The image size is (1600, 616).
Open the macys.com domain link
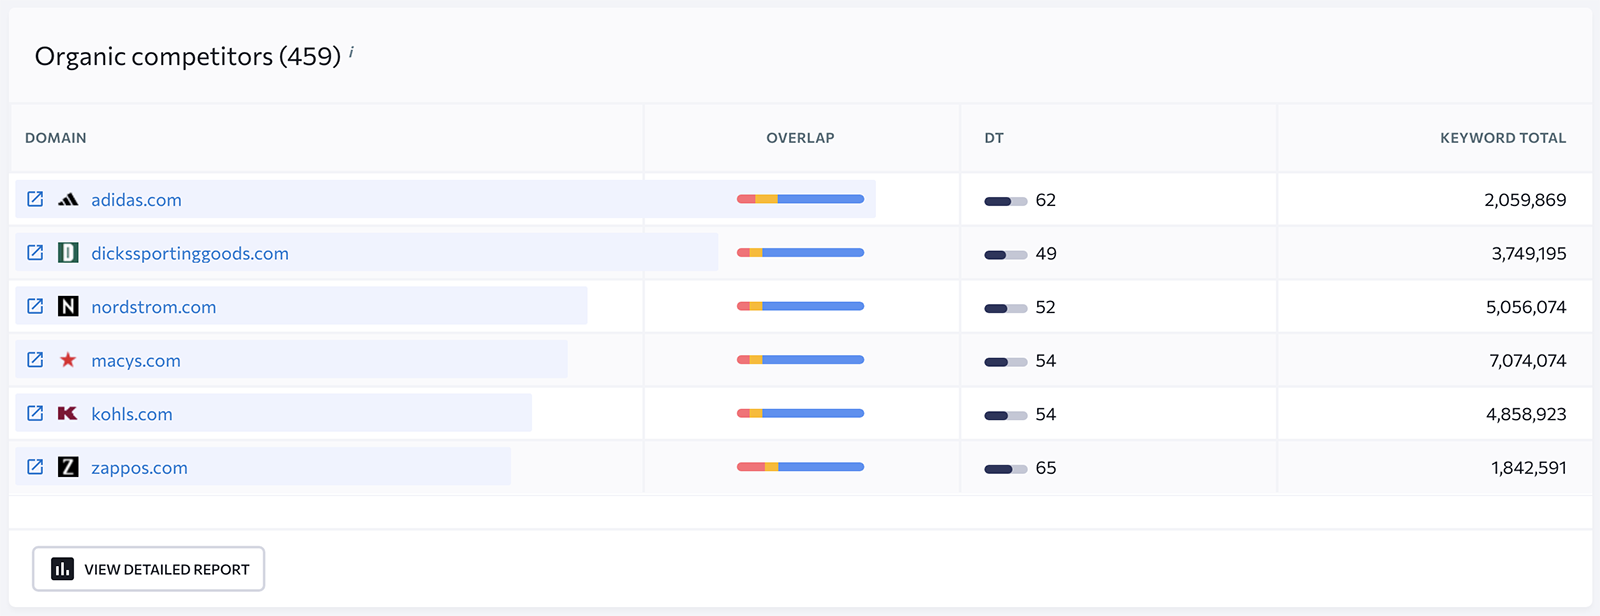click(x=136, y=361)
